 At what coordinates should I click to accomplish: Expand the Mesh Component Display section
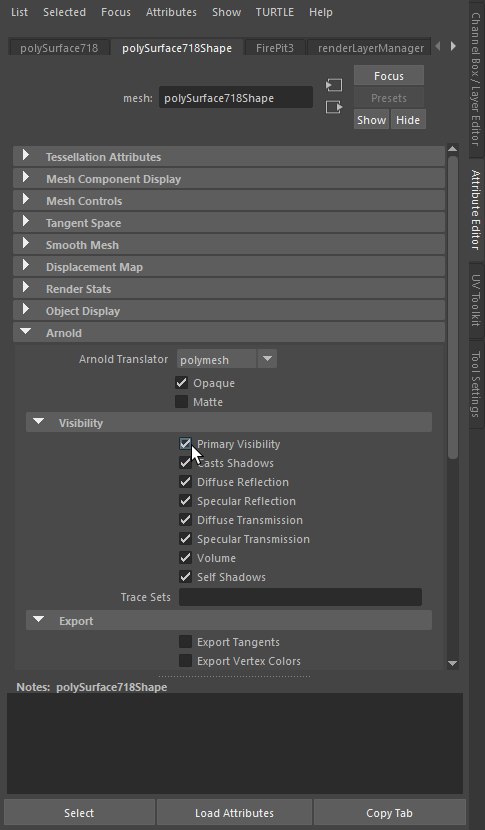pyautogui.click(x=229, y=179)
